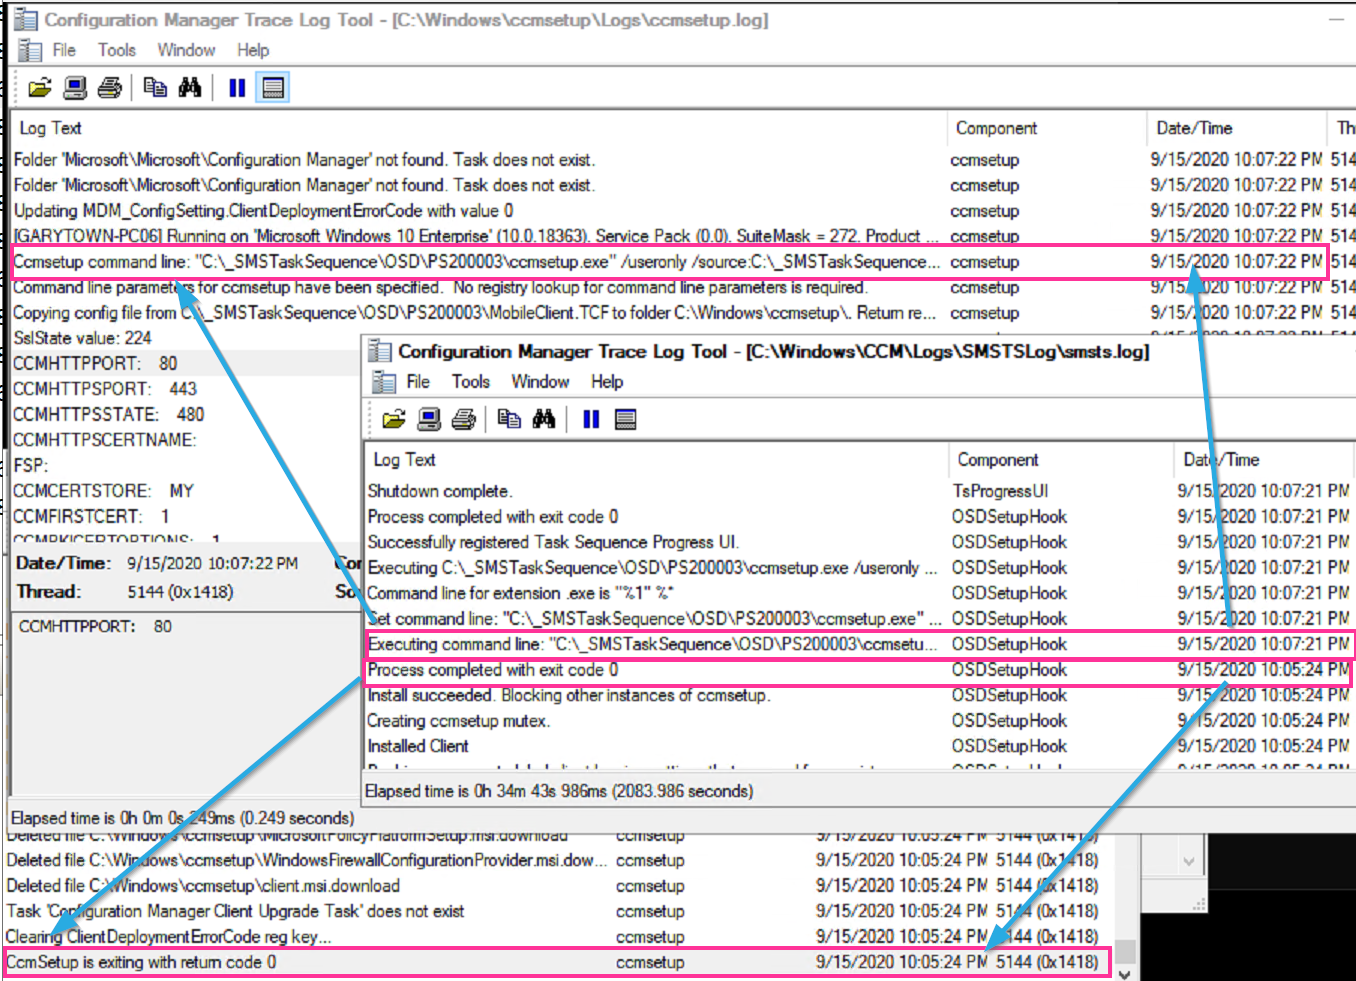This screenshot has height=981, width=1356.
Task: Print the ccmsetup.log using toolbar printer icon
Action: tap(110, 88)
